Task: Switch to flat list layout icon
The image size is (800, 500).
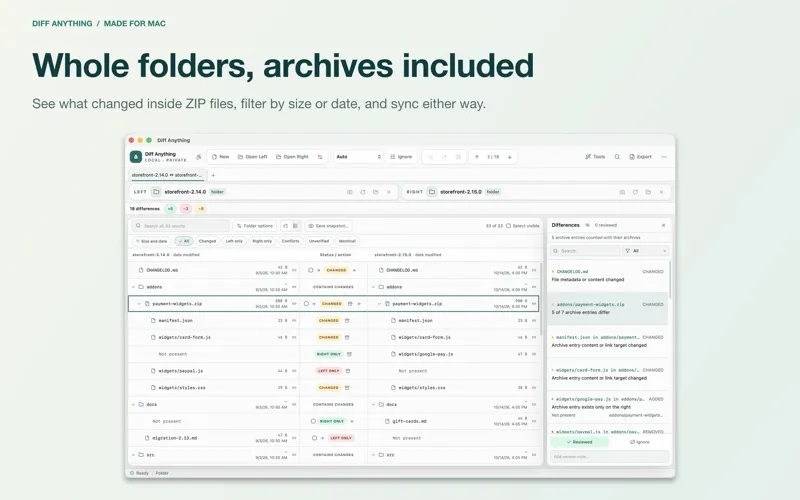Action: [x=295, y=226]
